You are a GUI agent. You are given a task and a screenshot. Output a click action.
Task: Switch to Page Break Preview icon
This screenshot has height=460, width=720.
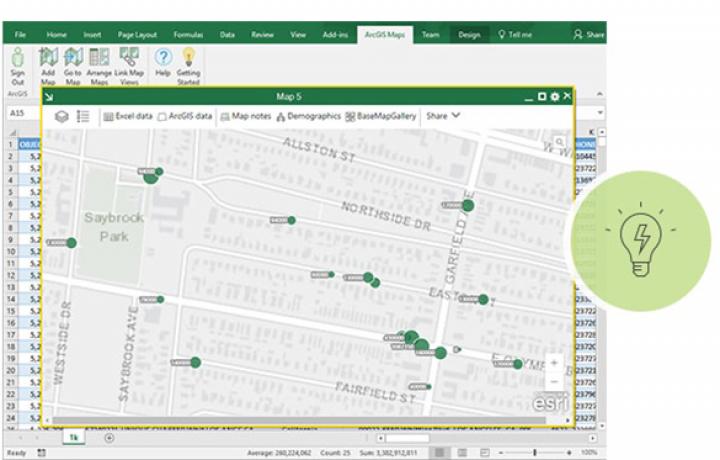click(x=484, y=453)
